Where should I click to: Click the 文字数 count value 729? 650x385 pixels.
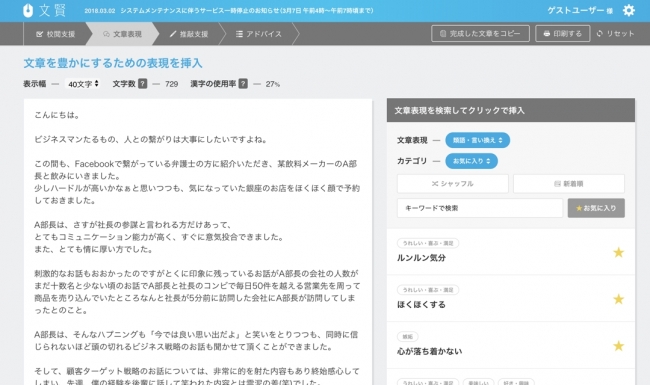[171, 84]
